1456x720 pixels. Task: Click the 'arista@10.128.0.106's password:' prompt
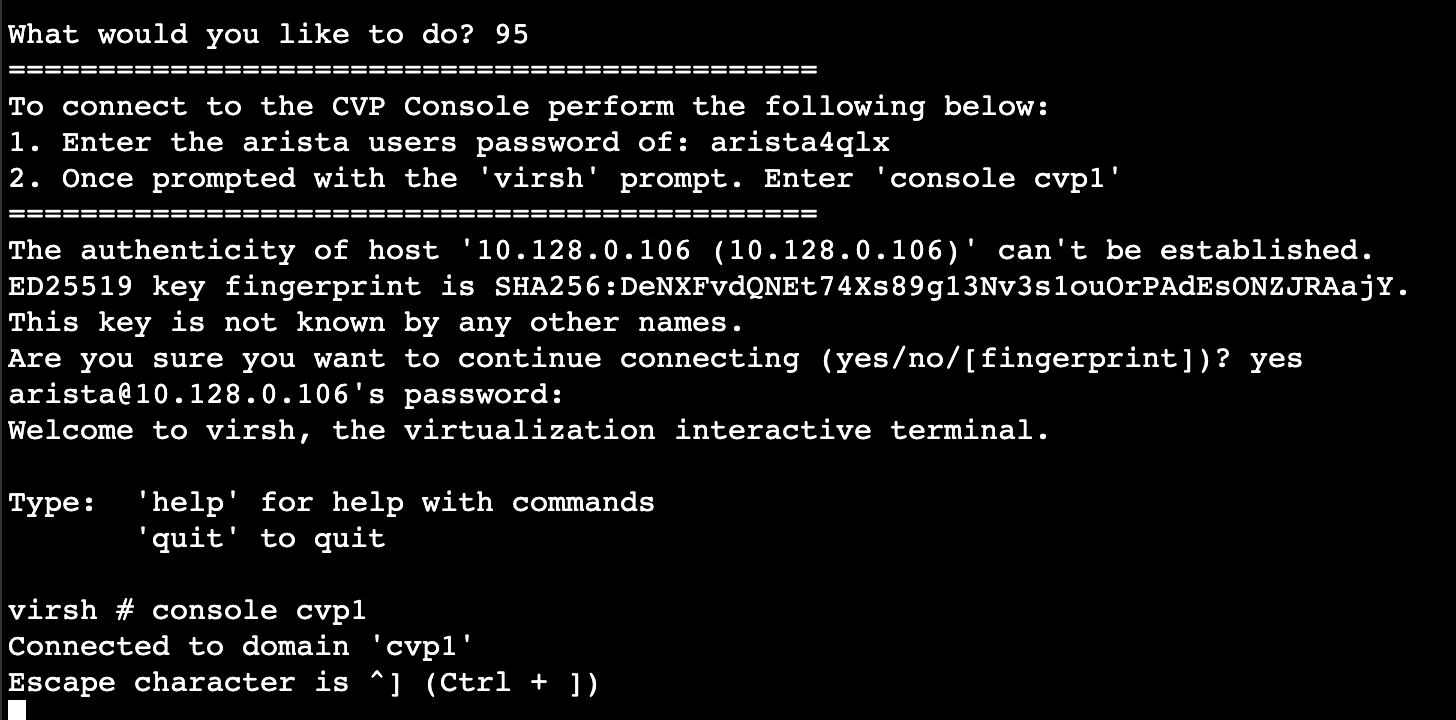(x=286, y=395)
